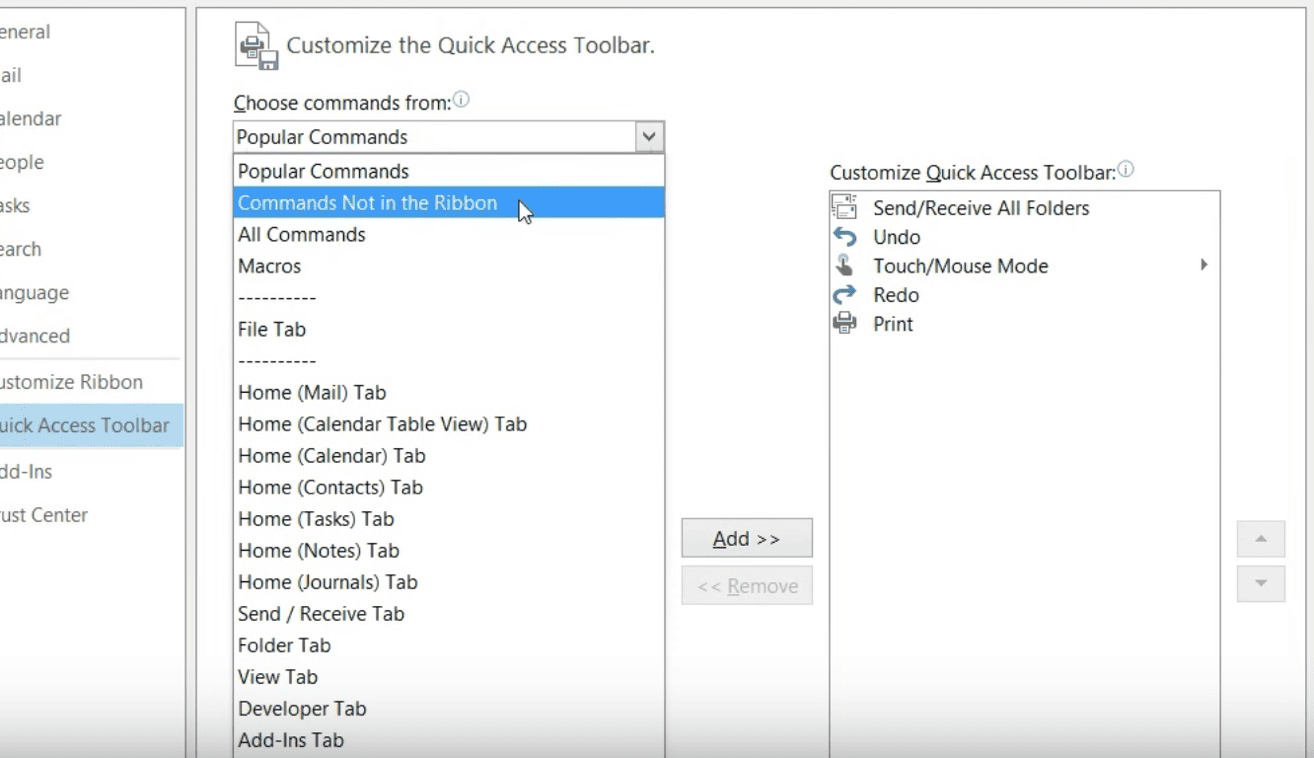Click the Redo arrow icon

coord(845,295)
